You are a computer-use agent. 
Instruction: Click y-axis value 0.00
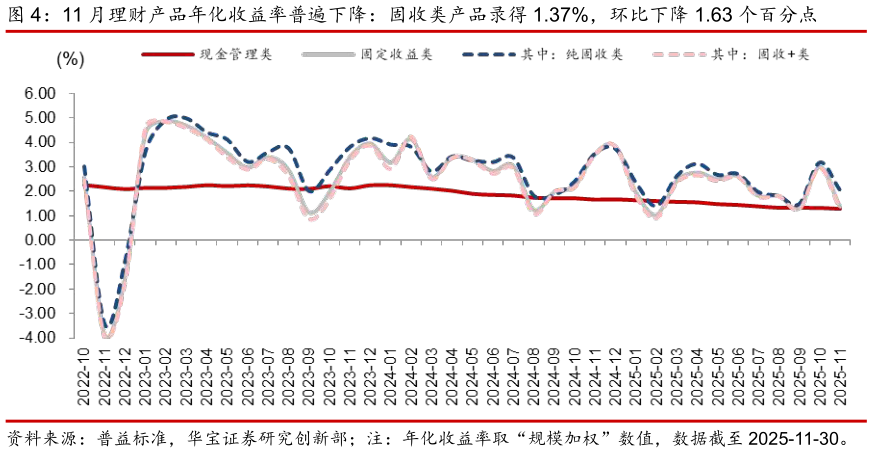point(40,240)
